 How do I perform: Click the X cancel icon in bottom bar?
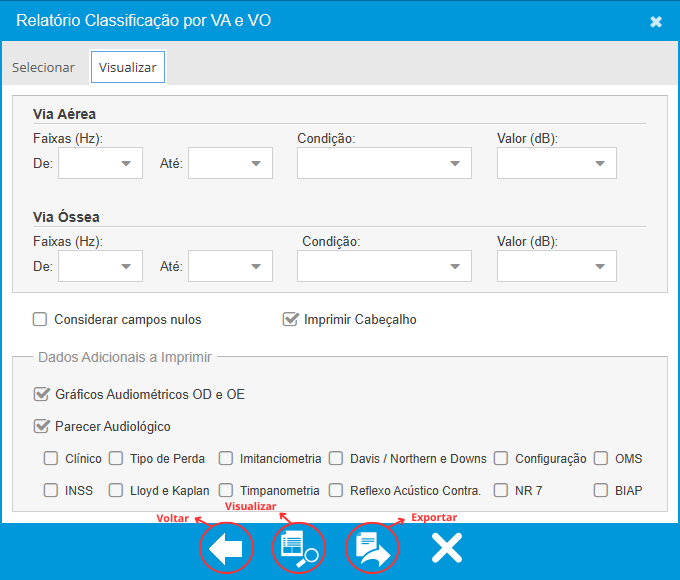click(x=446, y=549)
